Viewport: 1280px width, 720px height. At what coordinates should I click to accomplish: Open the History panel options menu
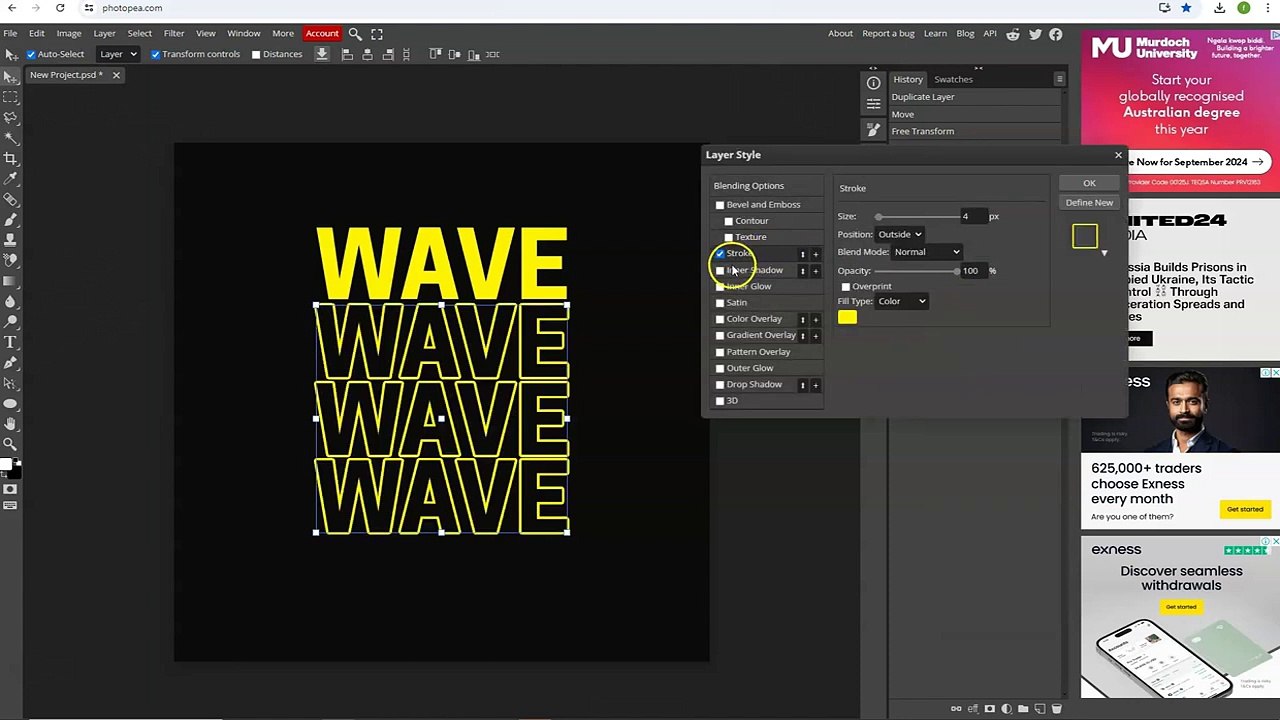tap(1059, 79)
